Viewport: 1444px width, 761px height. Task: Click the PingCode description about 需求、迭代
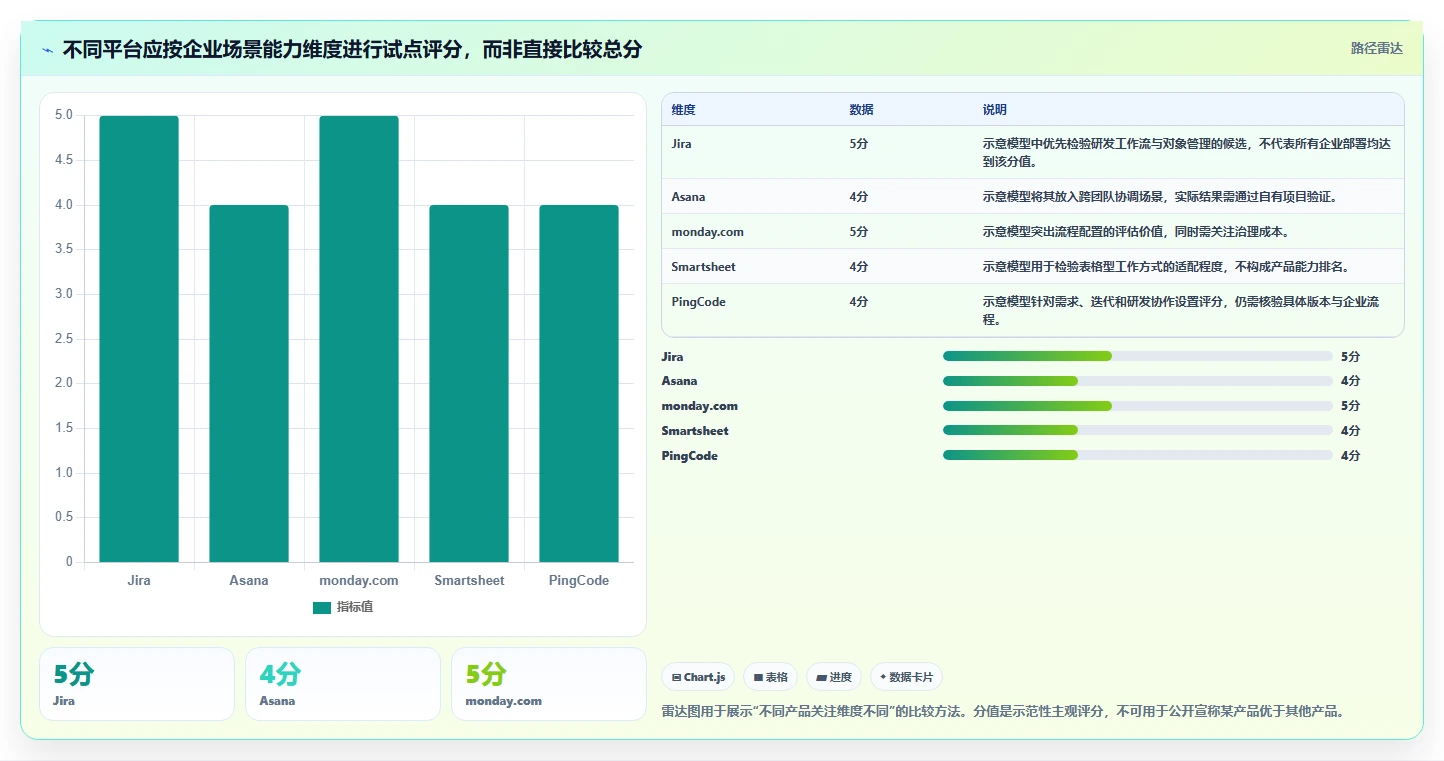coord(1182,310)
